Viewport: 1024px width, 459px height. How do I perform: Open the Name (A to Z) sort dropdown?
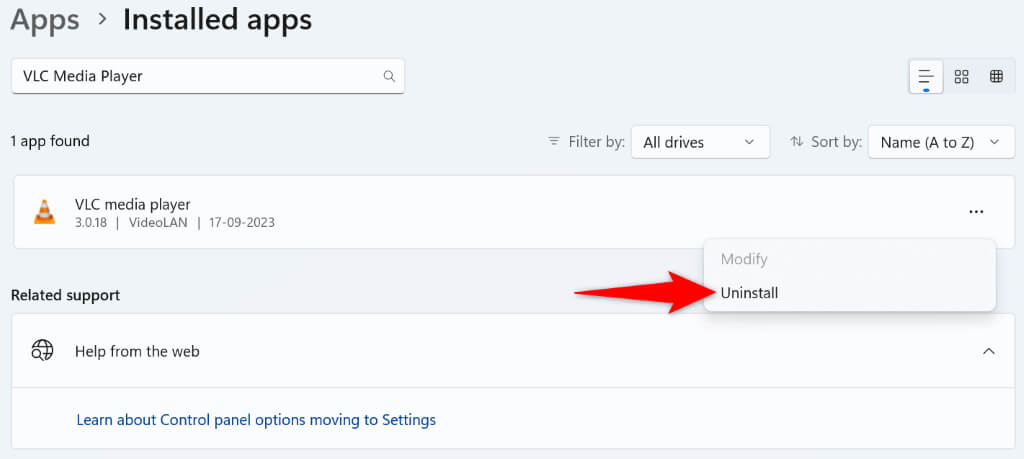point(940,142)
